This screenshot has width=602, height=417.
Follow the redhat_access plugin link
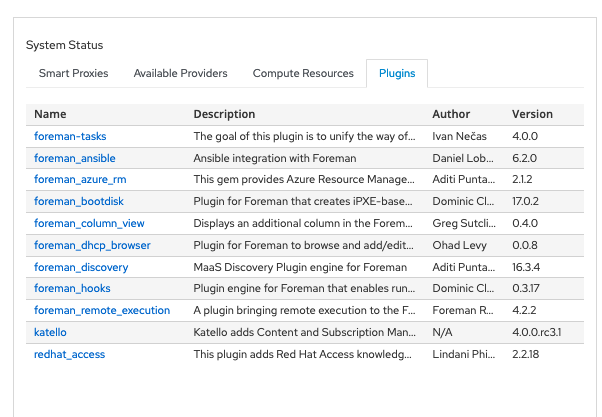pos(69,354)
